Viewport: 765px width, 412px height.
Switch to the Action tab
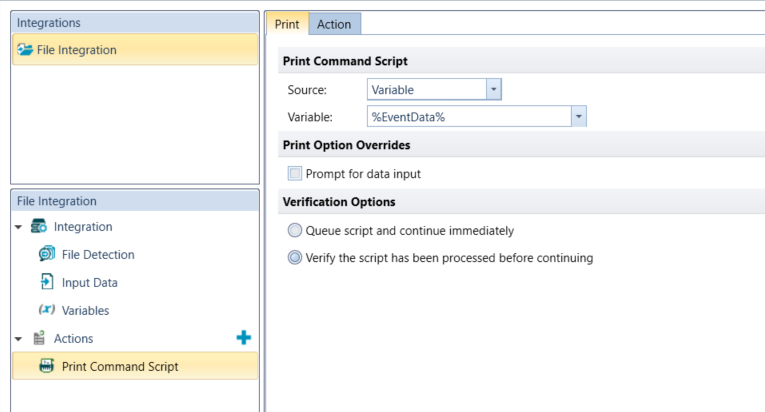[x=334, y=24]
